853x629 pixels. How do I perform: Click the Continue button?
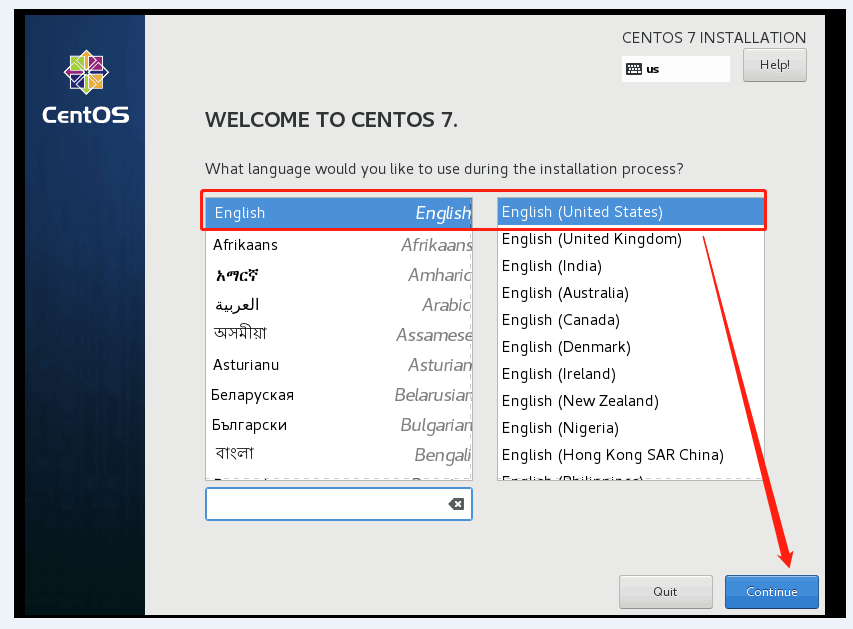coord(771,591)
